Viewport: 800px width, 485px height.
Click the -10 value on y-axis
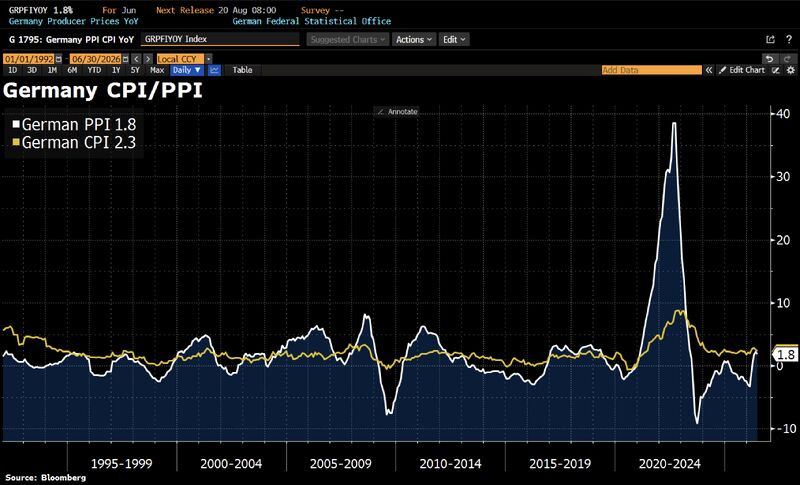[x=786, y=429]
